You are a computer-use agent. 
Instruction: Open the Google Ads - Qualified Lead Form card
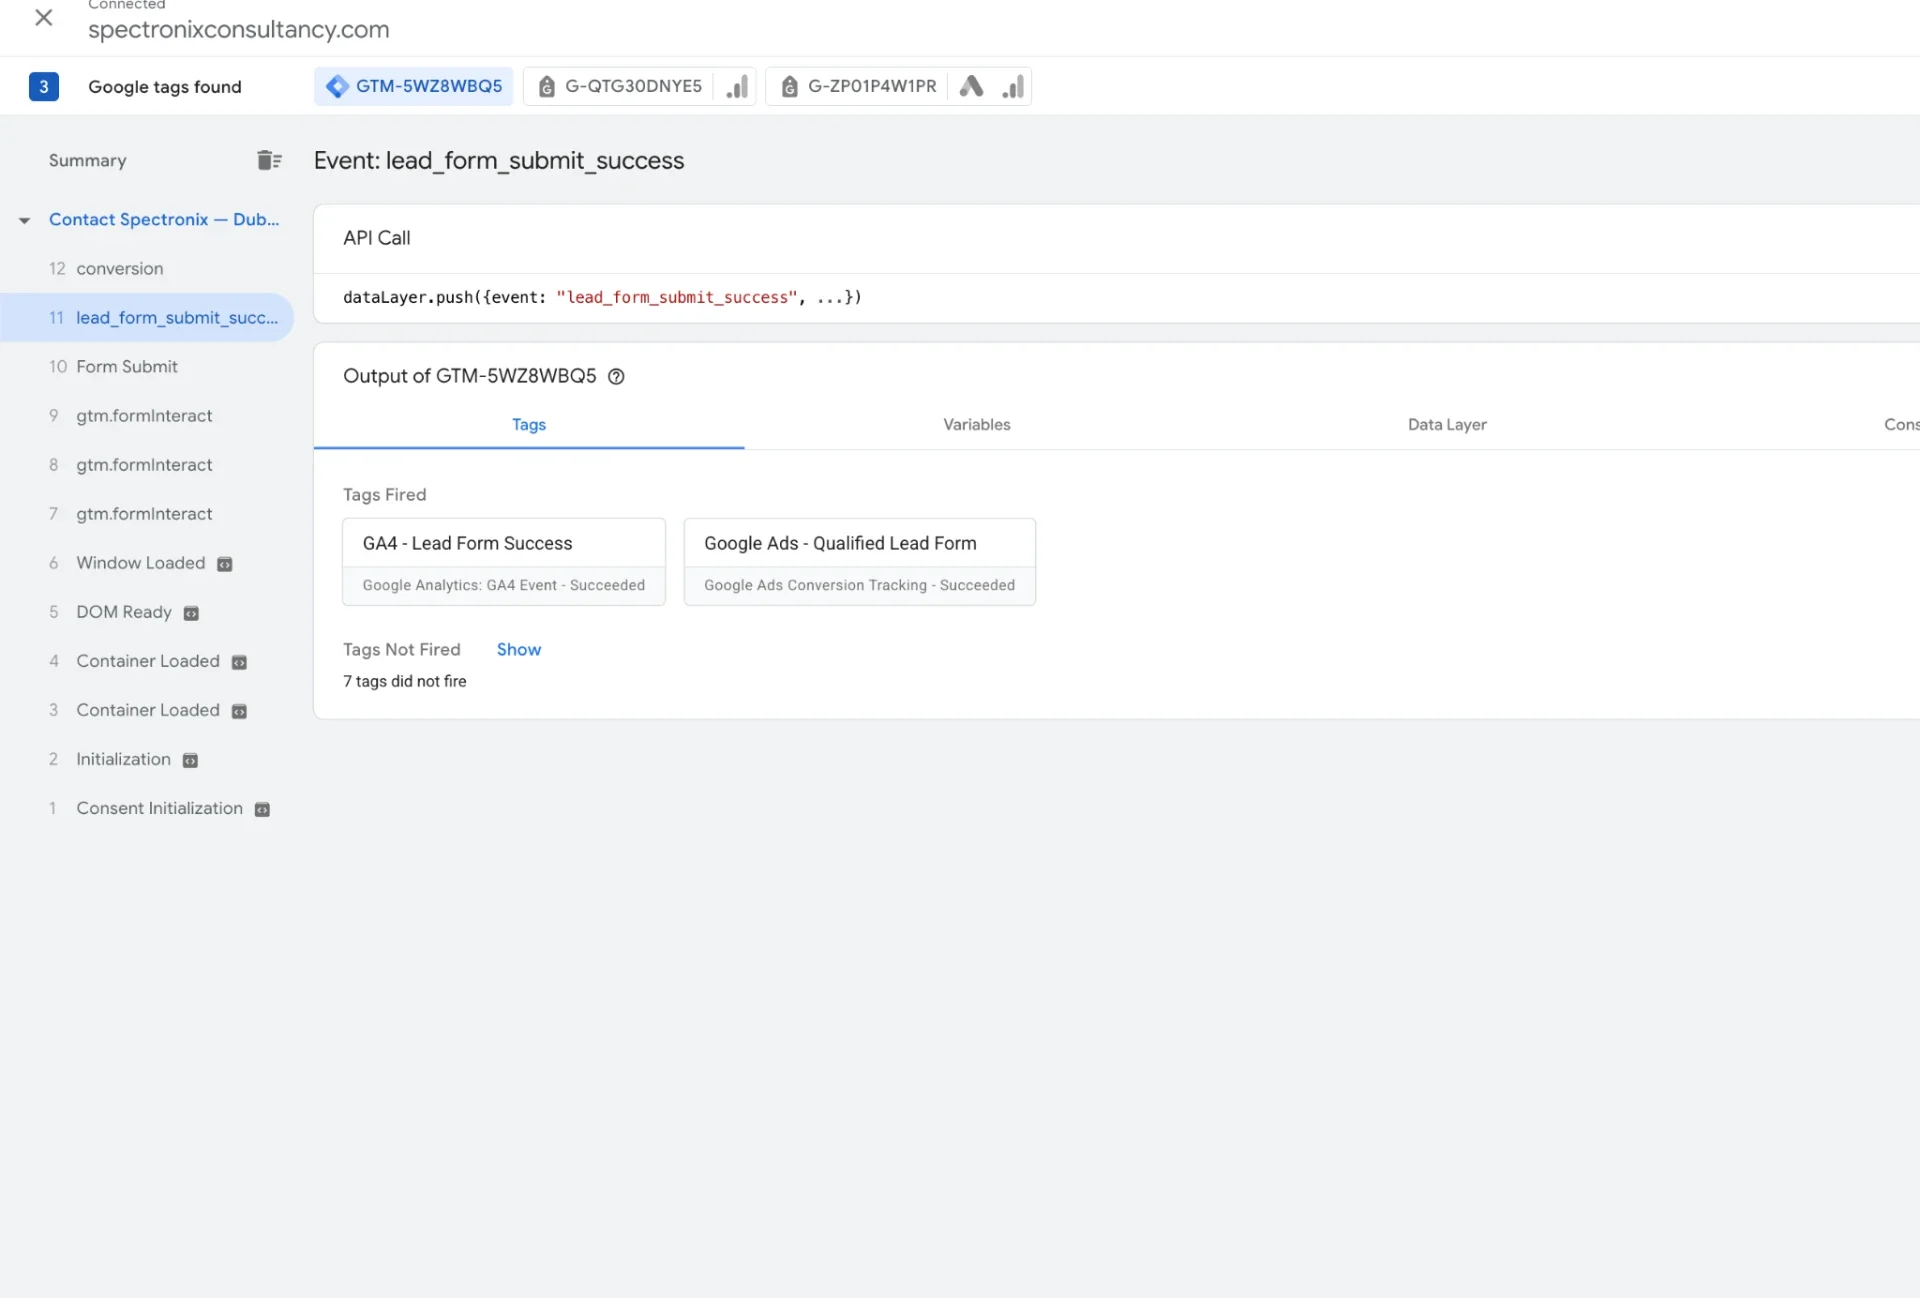point(860,561)
